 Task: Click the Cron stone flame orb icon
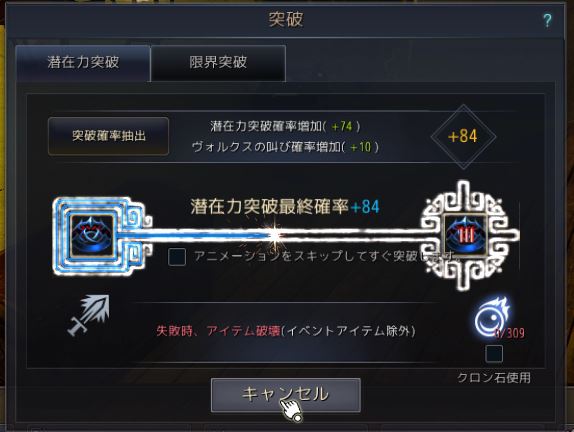(x=492, y=317)
